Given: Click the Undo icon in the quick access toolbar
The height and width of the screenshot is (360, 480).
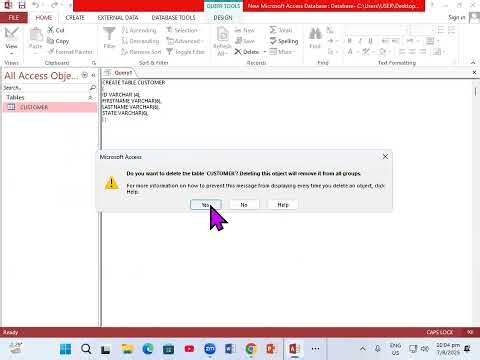Looking at the screenshot, I should 36,5.
